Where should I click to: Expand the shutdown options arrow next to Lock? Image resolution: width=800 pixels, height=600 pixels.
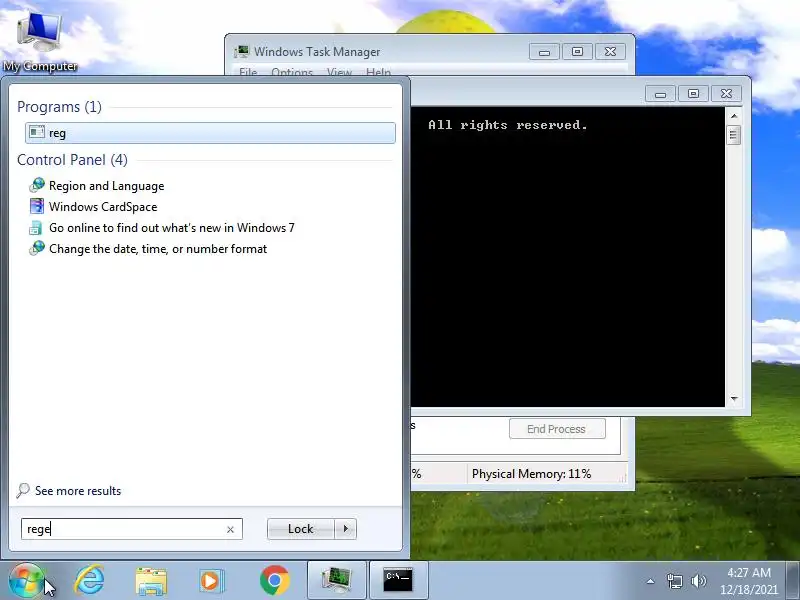[346, 529]
